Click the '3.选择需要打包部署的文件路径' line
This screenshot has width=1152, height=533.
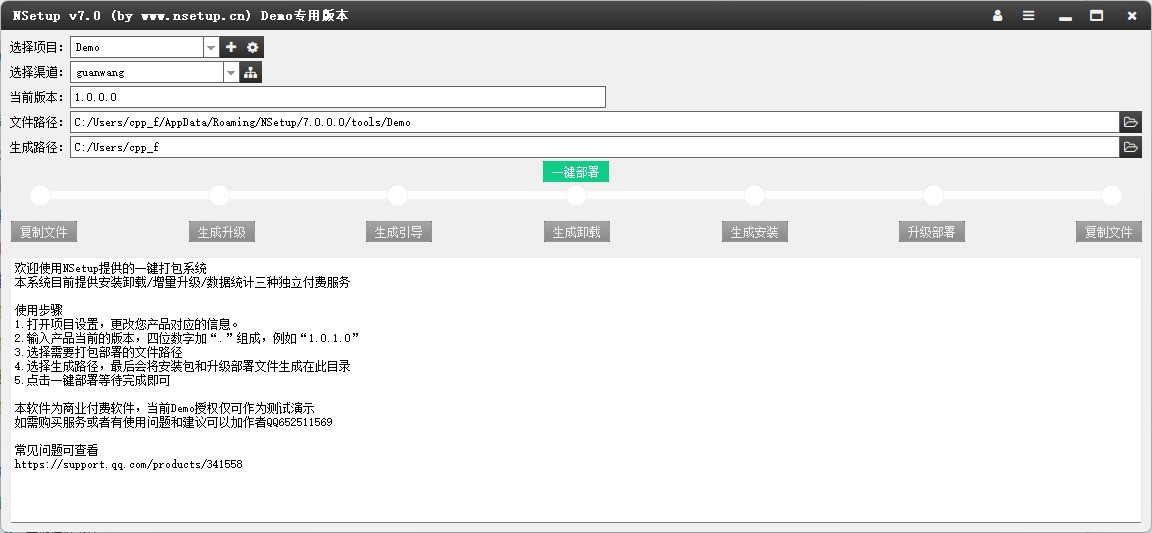tap(98, 353)
